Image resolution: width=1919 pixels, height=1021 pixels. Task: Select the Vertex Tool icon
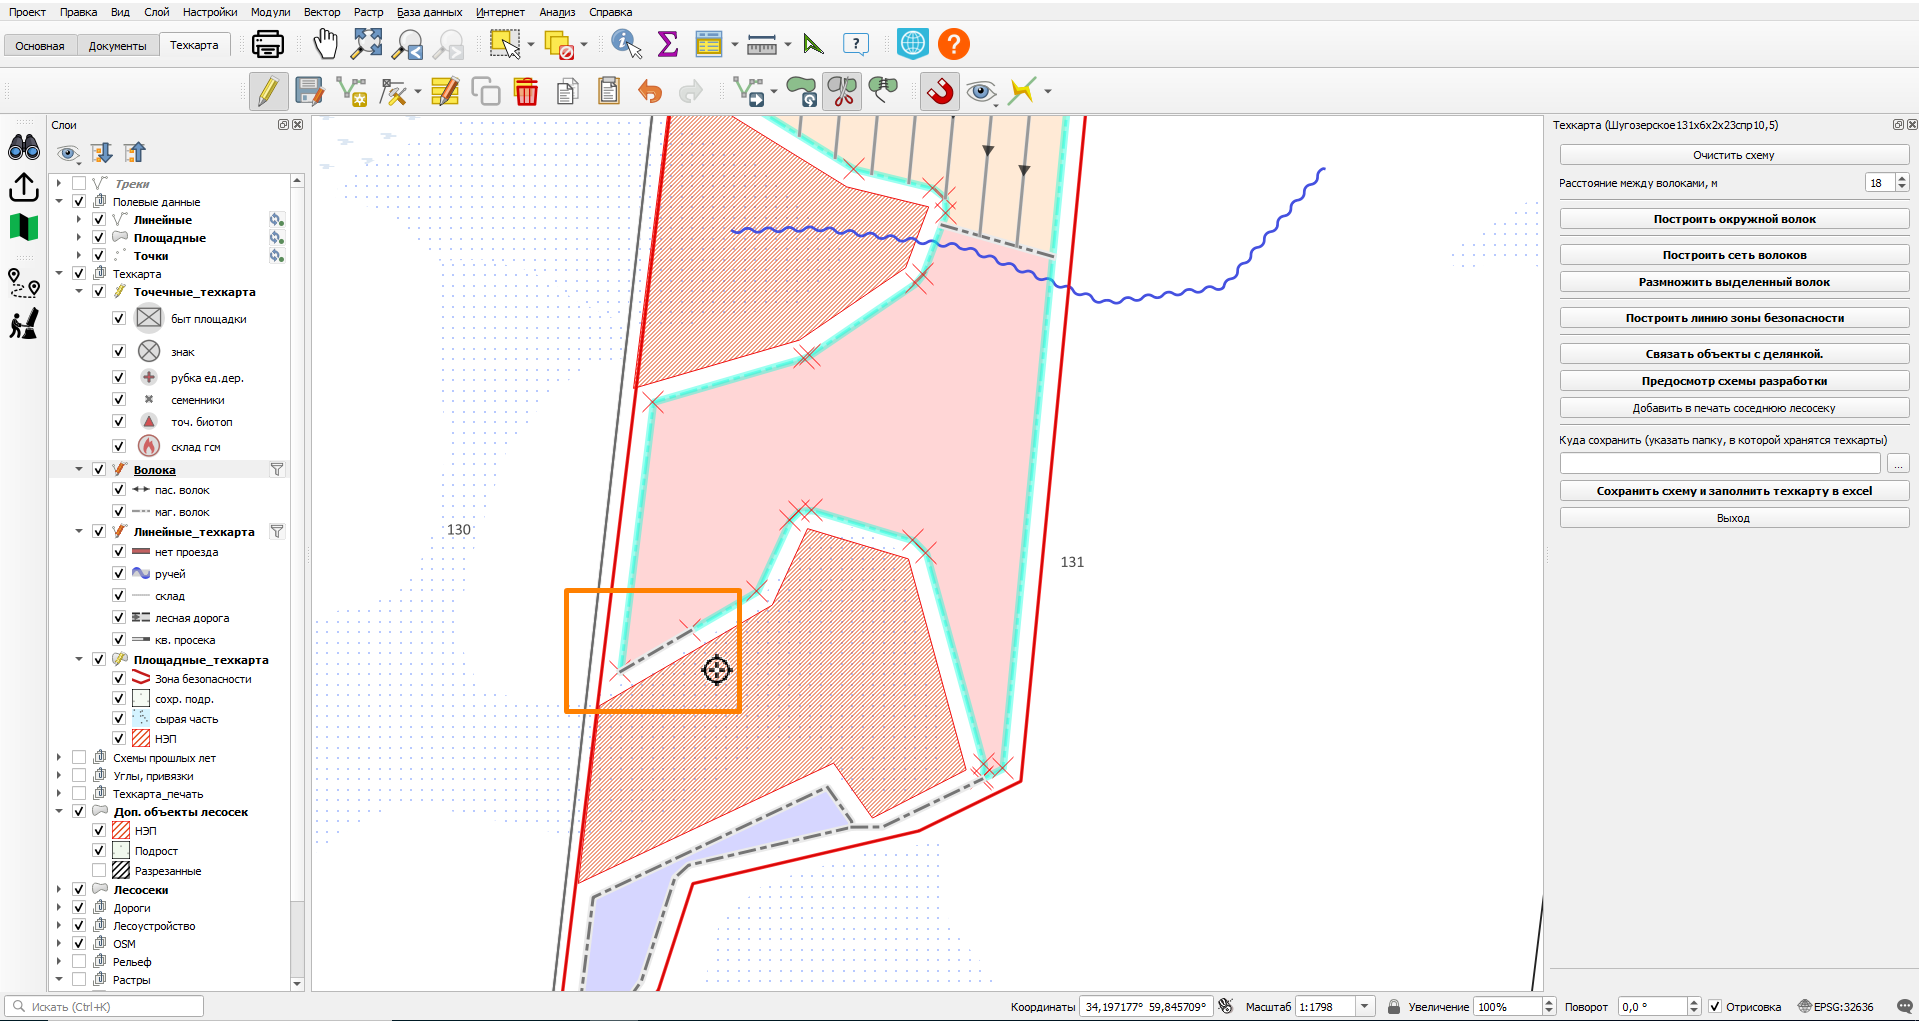395,92
